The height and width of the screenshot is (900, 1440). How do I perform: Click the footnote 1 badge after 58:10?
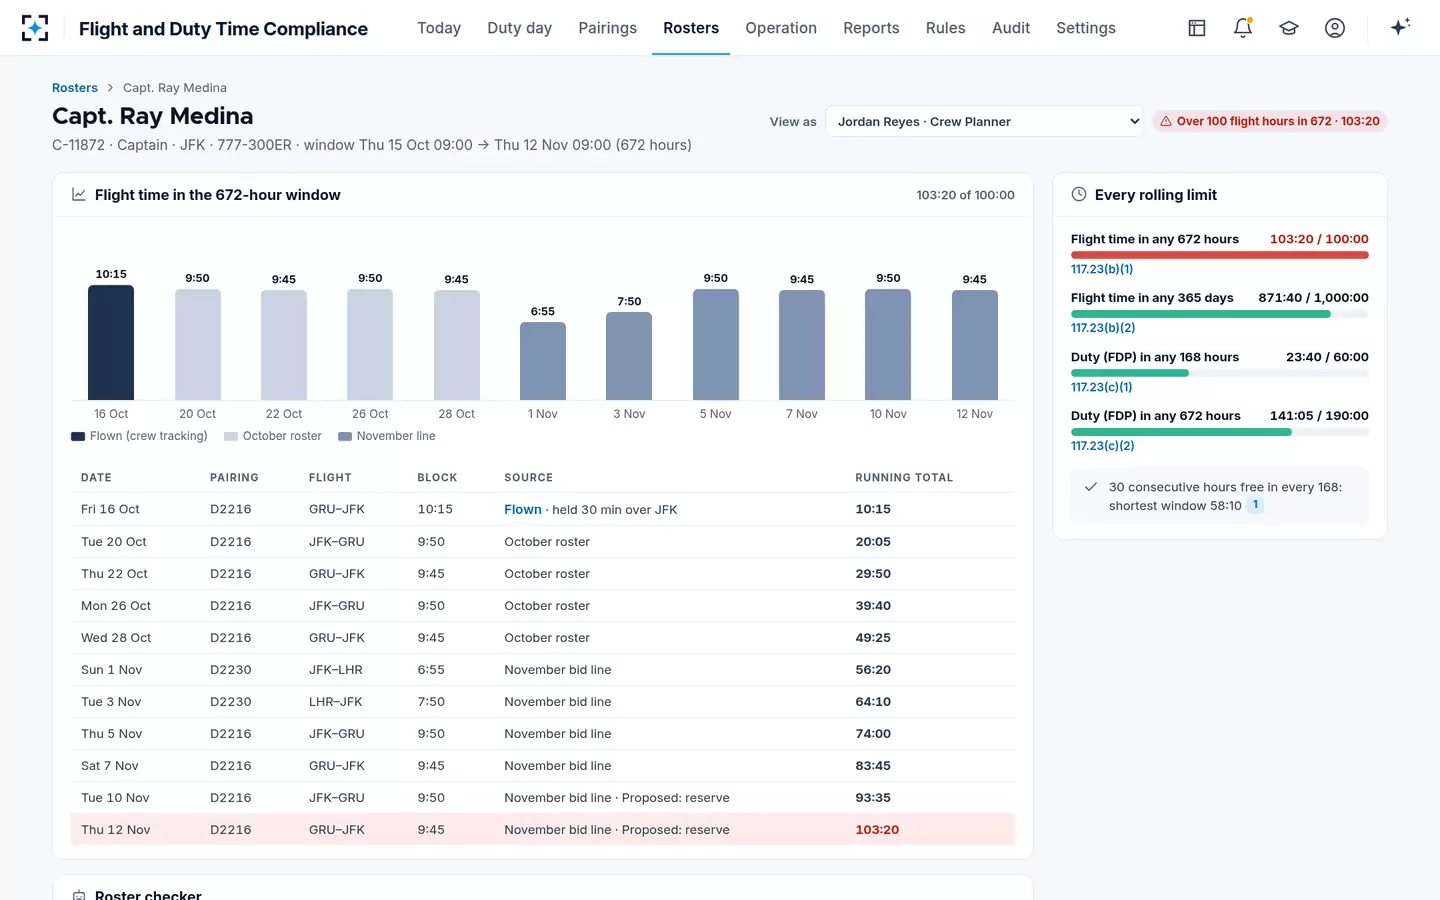(1256, 505)
